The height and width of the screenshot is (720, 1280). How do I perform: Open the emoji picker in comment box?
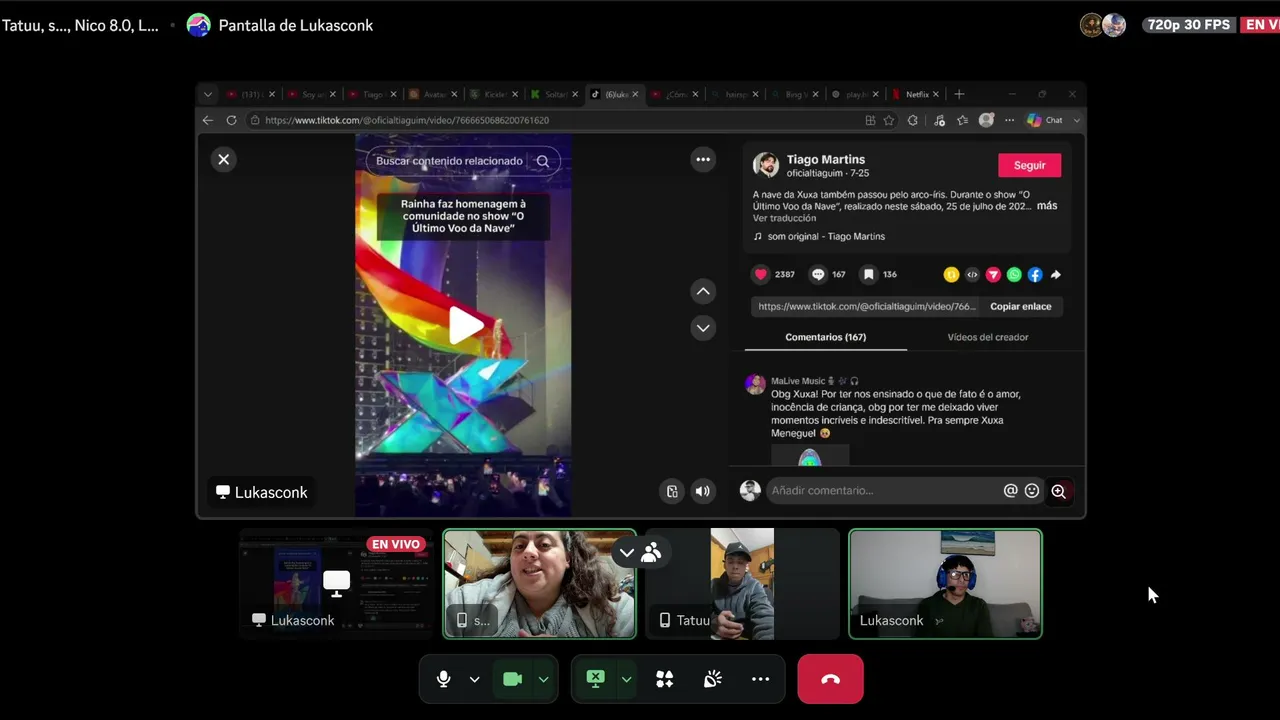tap(1032, 491)
